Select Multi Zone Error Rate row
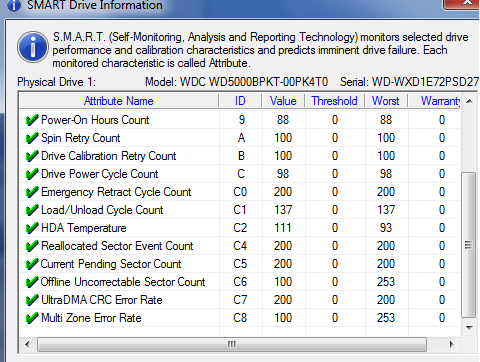The width and height of the screenshot is (480, 362). point(240,318)
